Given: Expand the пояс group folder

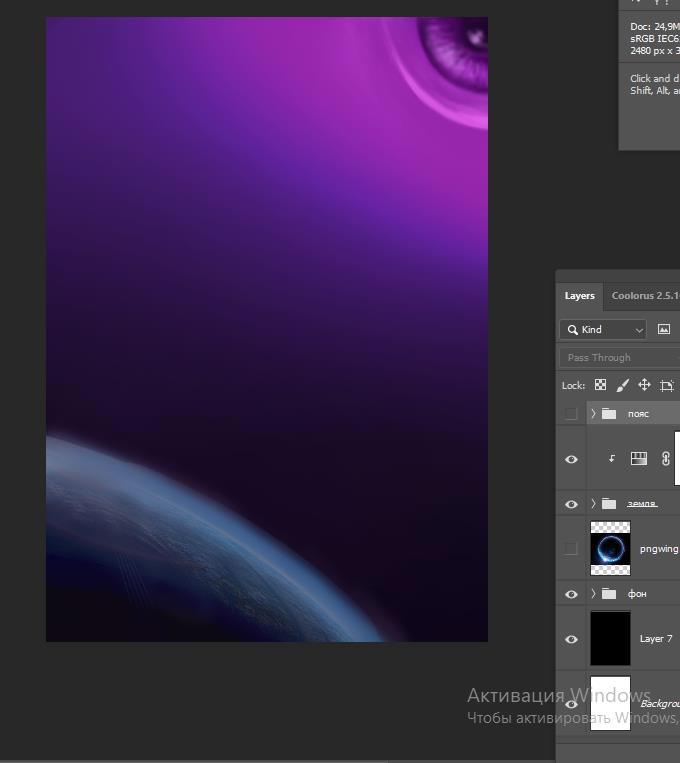Looking at the screenshot, I should point(593,413).
